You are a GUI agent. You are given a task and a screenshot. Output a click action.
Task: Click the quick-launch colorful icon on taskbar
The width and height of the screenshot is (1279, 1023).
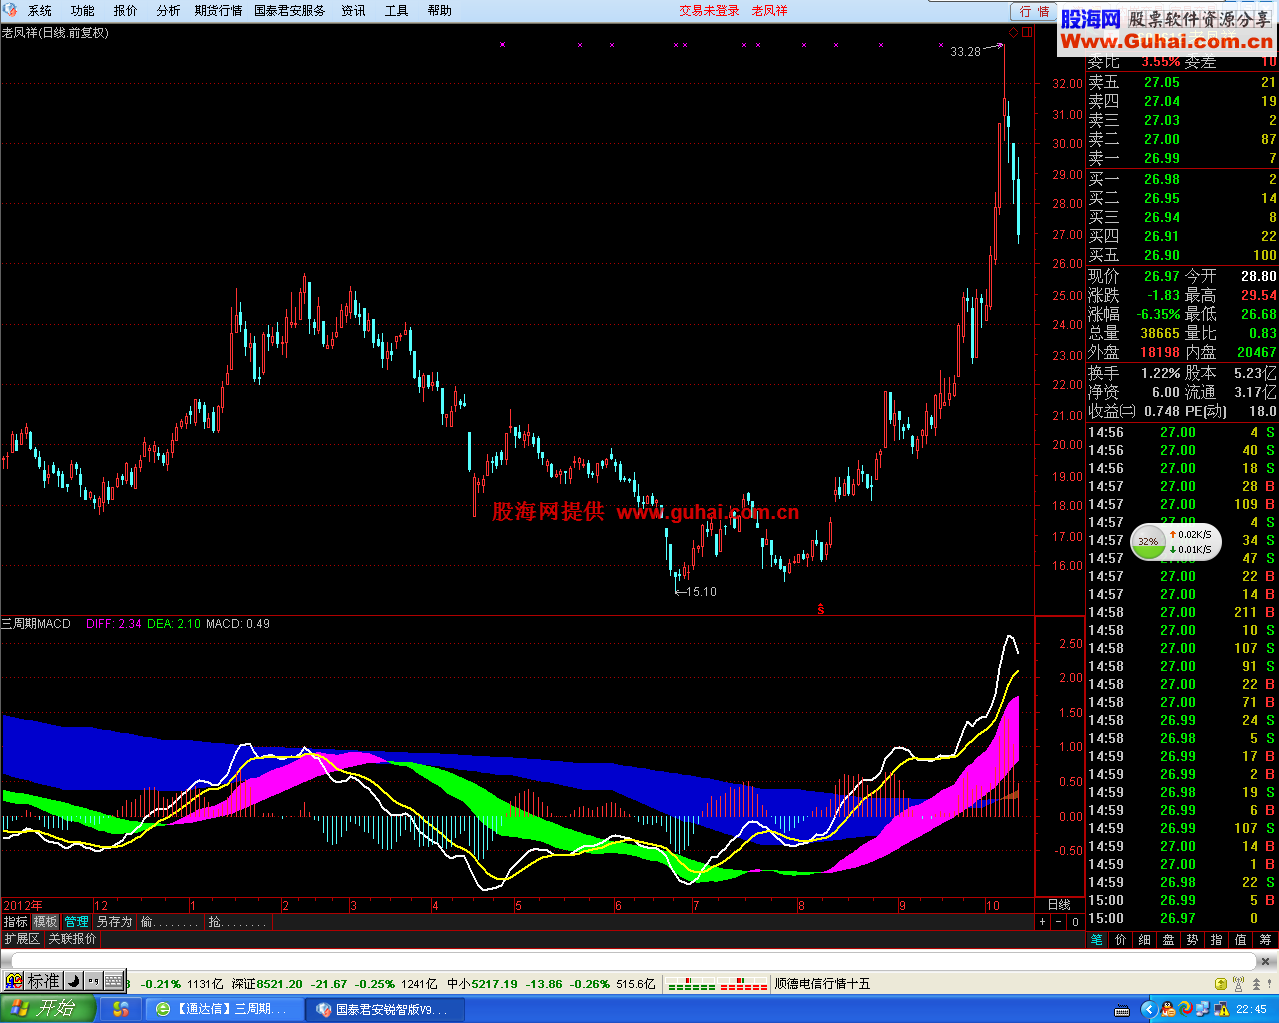(x=121, y=1009)
